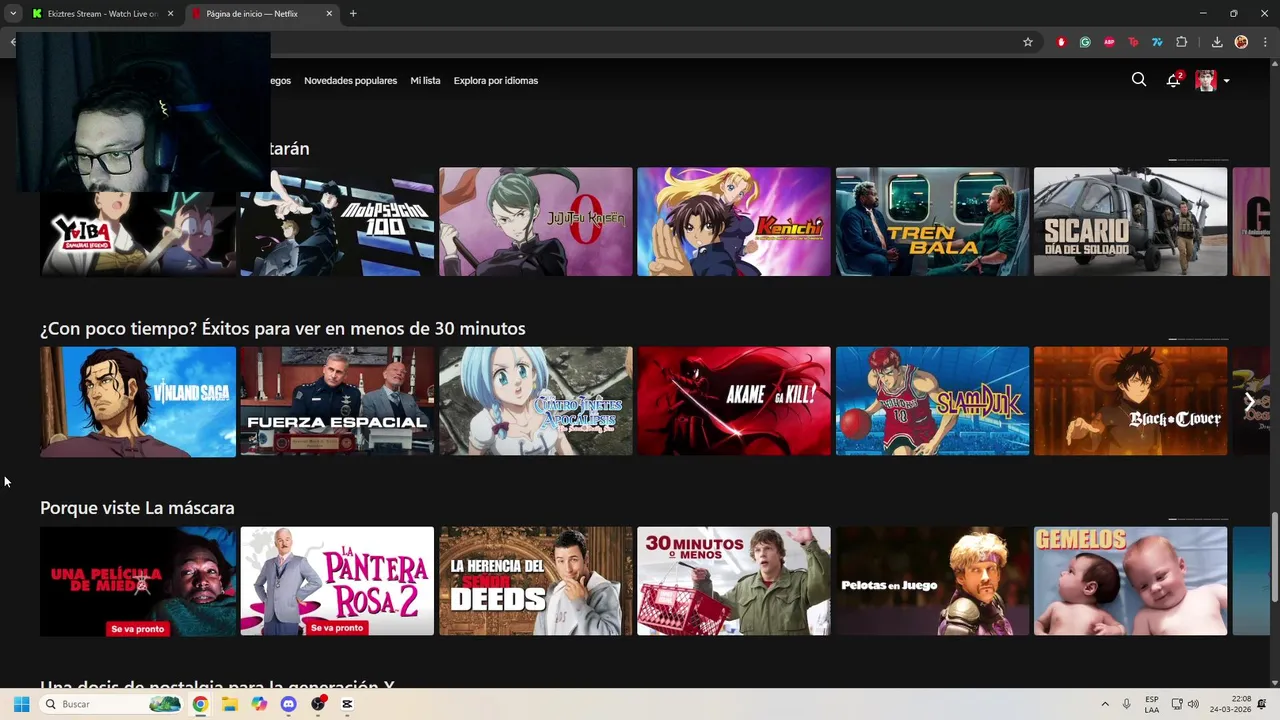
Task: Click the Éxitos para ver en menos de 30 minutos heading
Action: 283,329
